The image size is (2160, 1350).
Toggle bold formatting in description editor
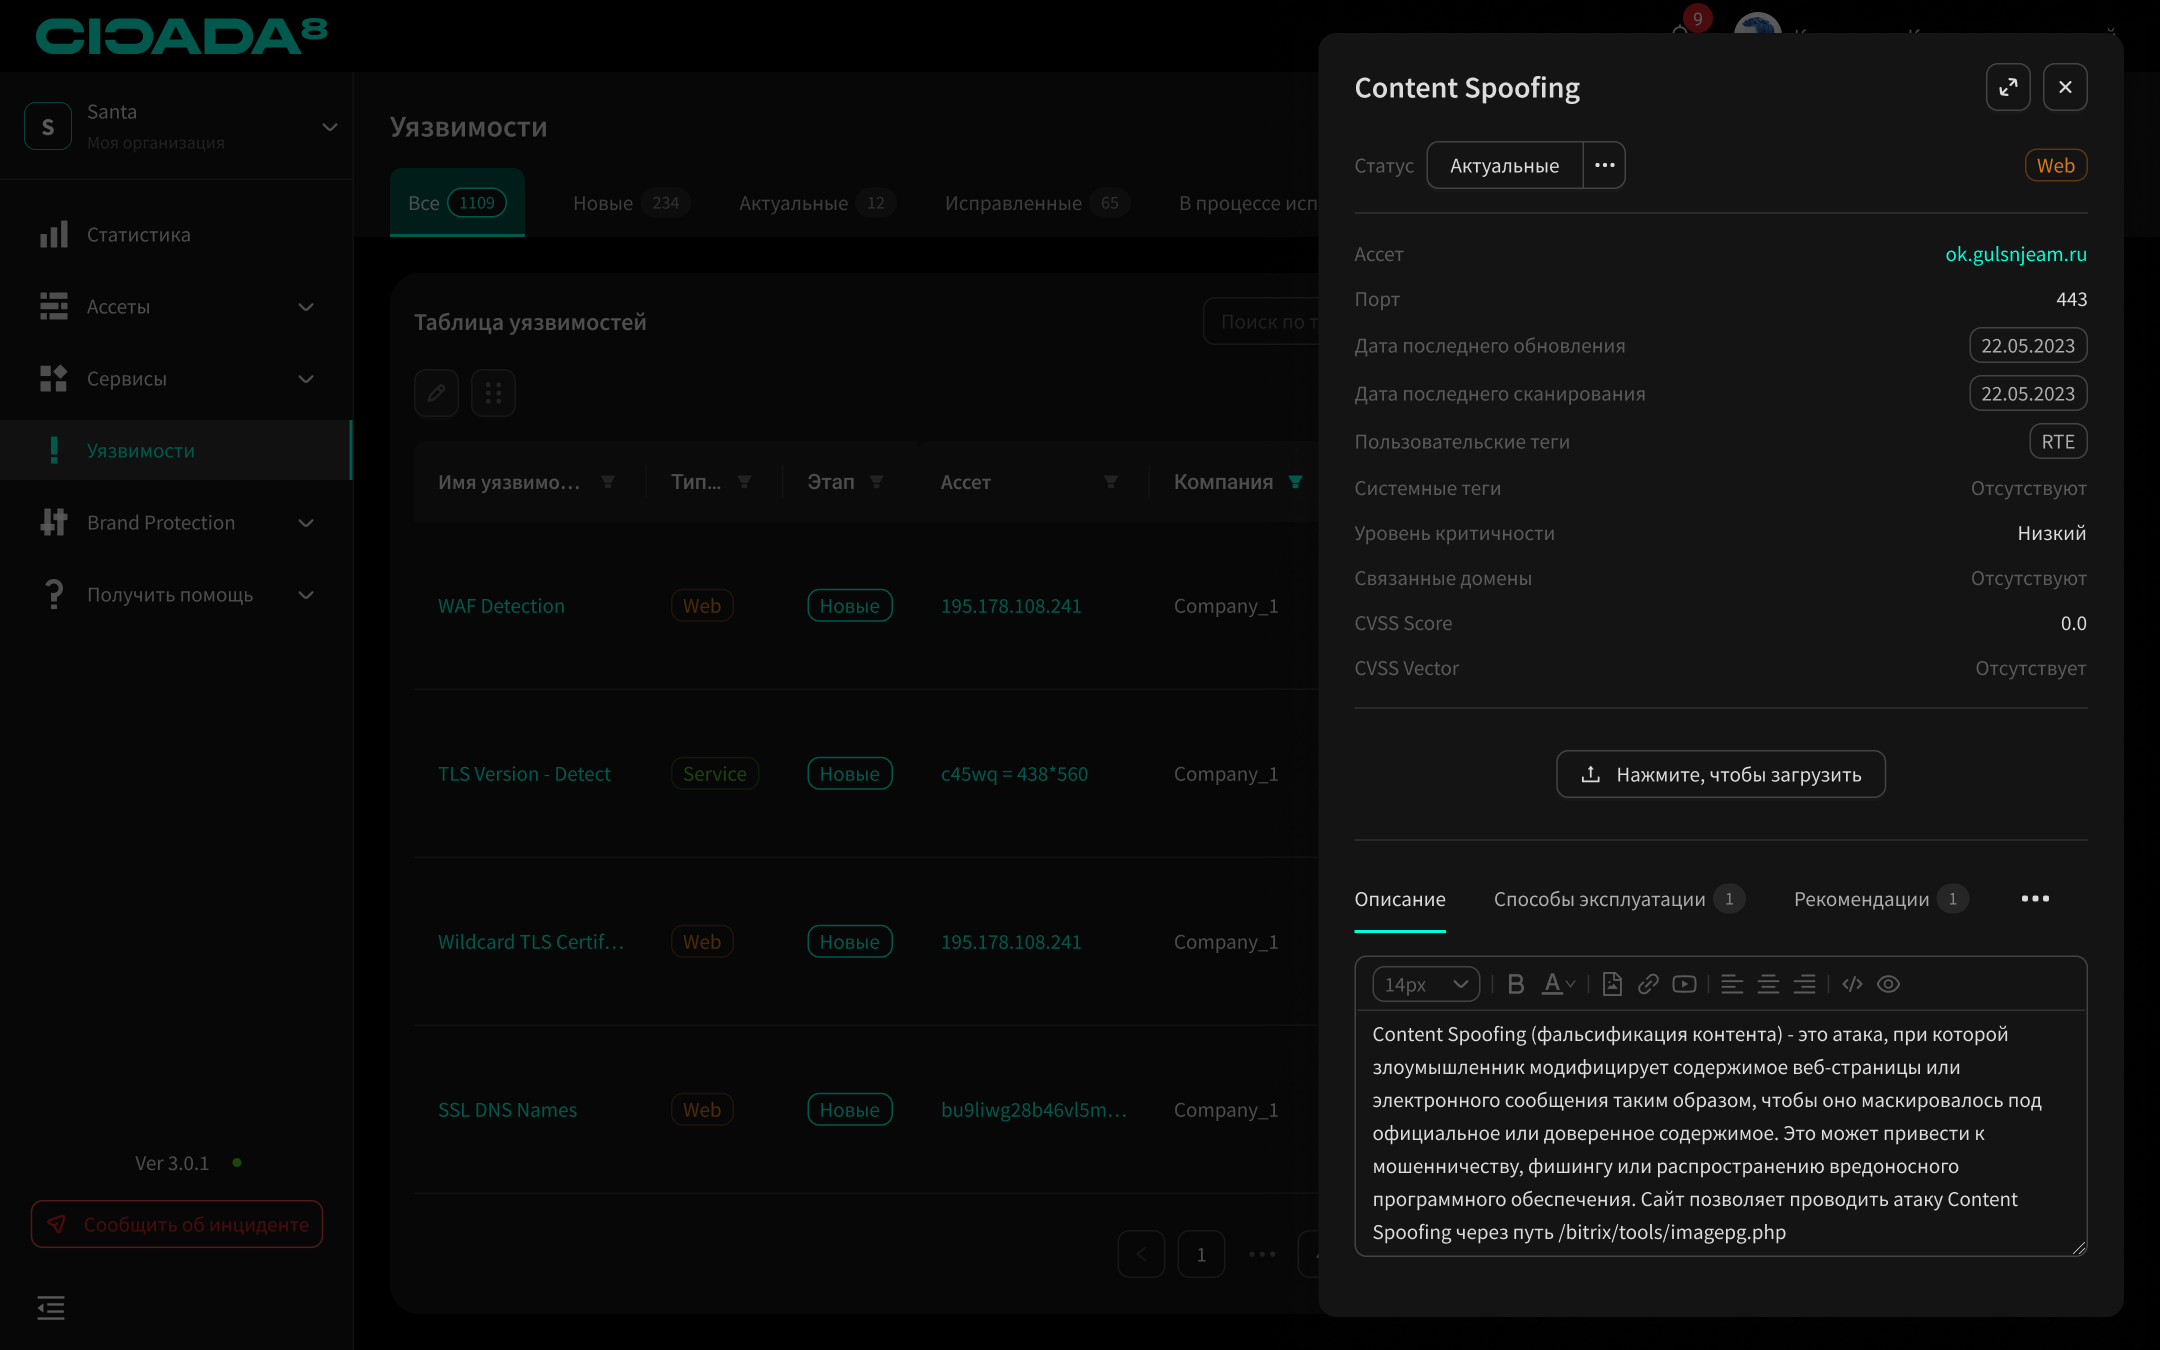[x=1515, y=984]
